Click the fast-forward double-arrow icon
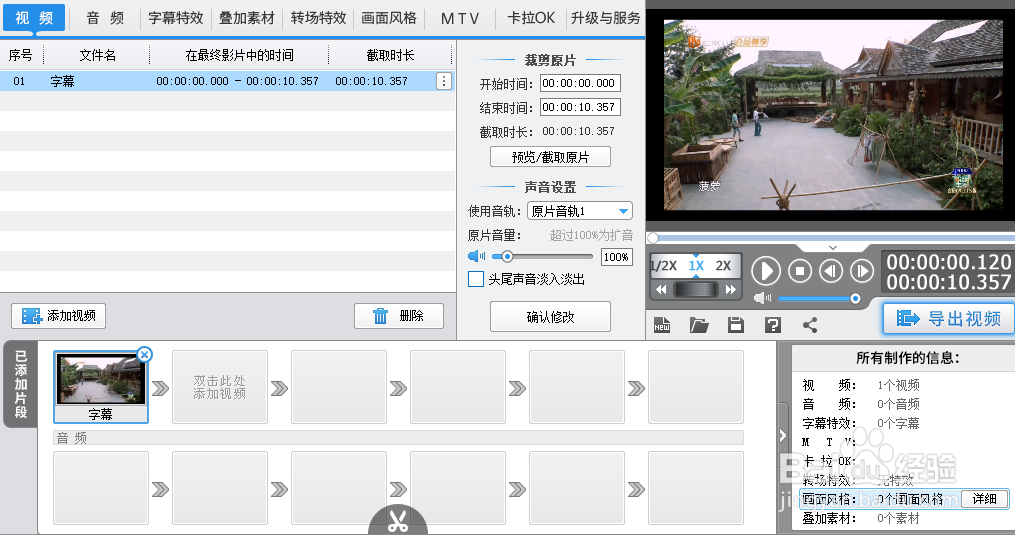 click(x=731, y=290)
